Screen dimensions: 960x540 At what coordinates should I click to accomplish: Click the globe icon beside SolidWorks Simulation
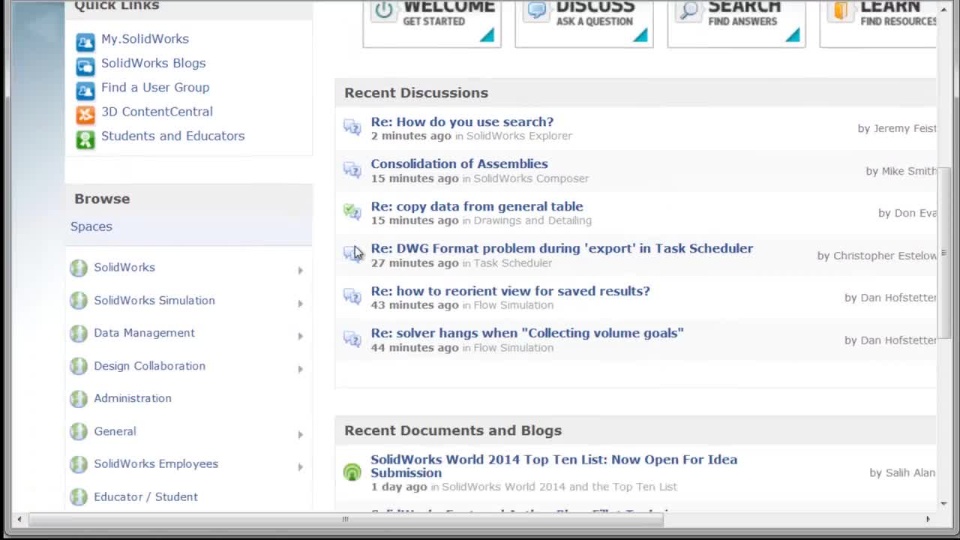point(78,301)
